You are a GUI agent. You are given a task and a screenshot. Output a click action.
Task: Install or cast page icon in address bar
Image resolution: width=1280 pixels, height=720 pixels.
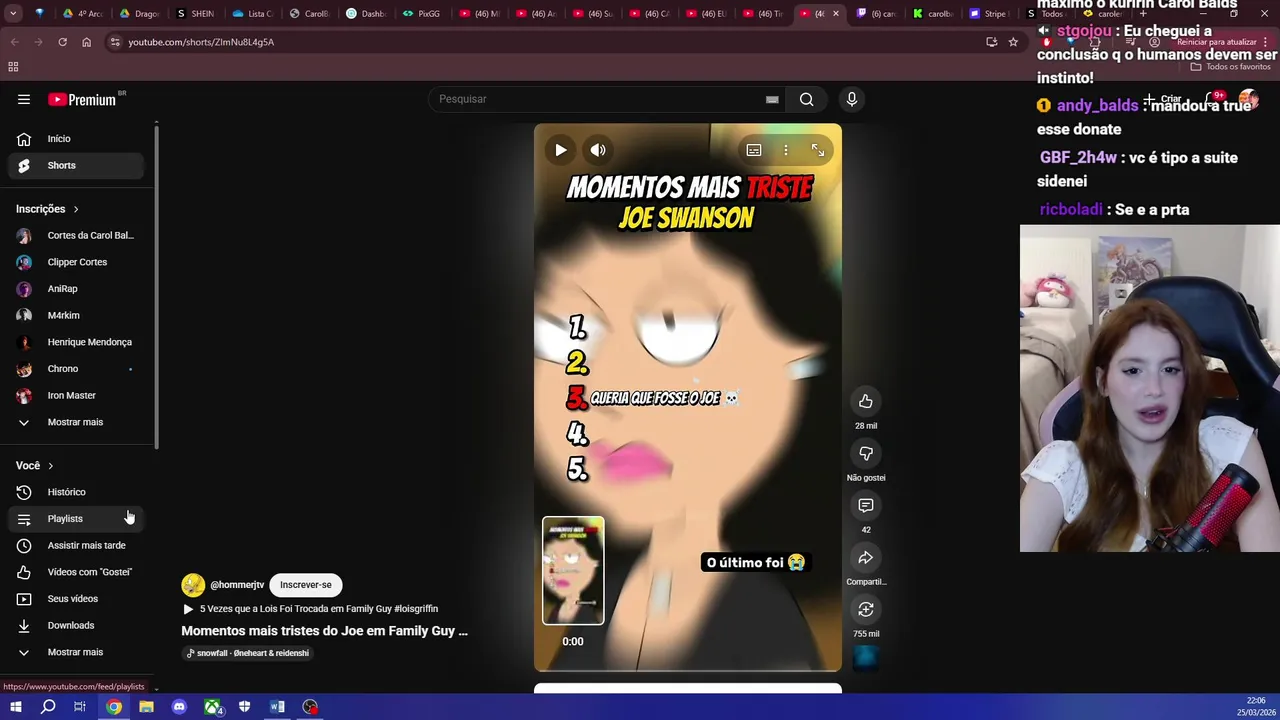pyautogui.click(x=991, y=42)
